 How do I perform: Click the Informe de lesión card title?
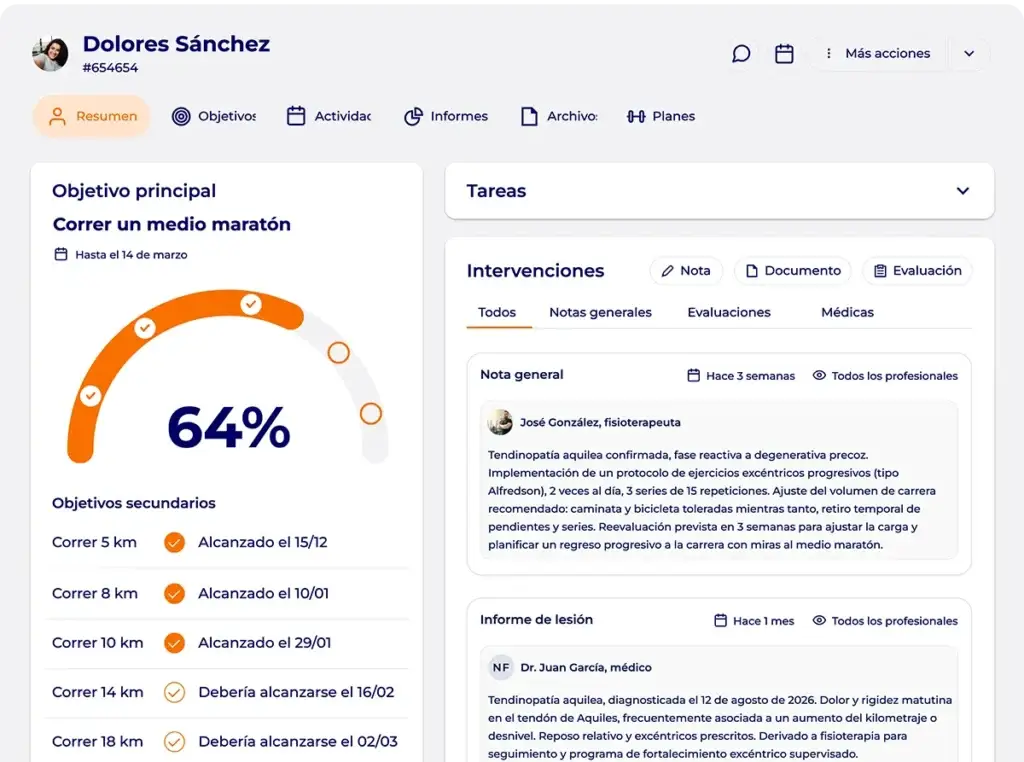[x=536, y=619]
